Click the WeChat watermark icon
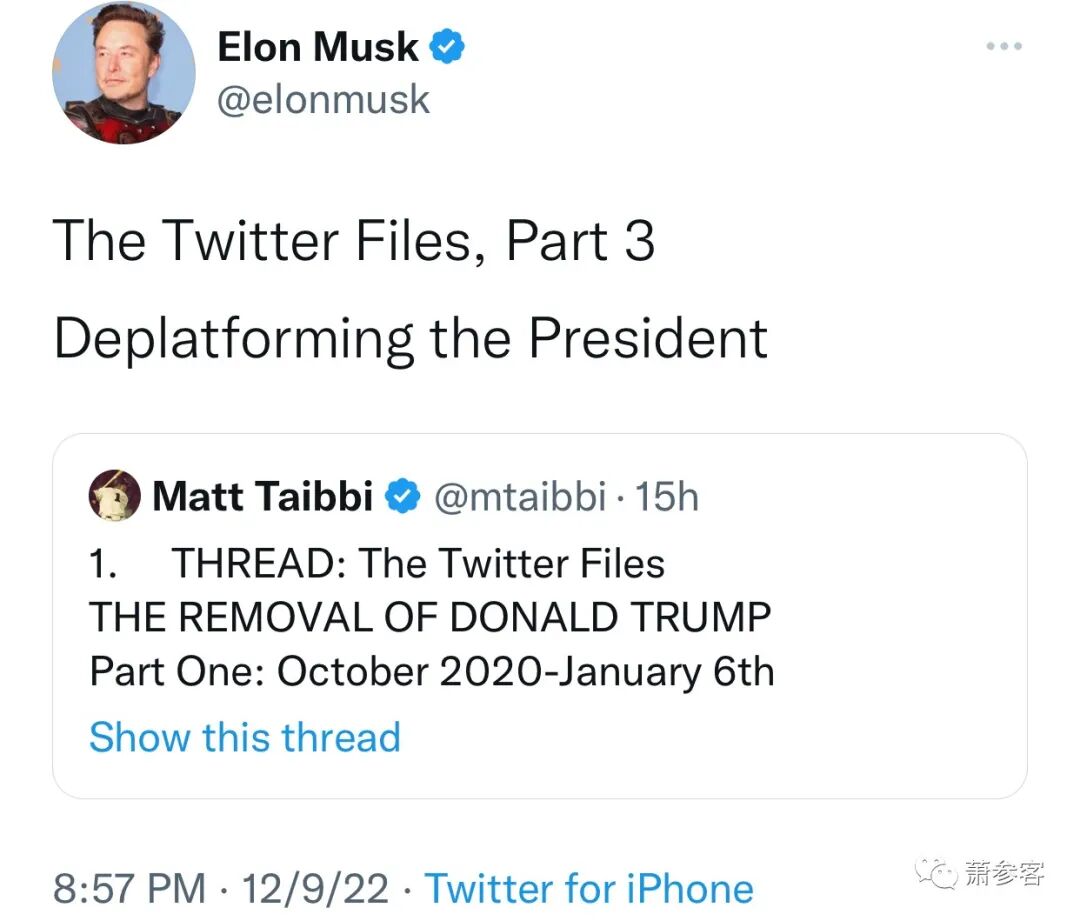The width and height of the screenshot is (1080, 921). (940, 873)
